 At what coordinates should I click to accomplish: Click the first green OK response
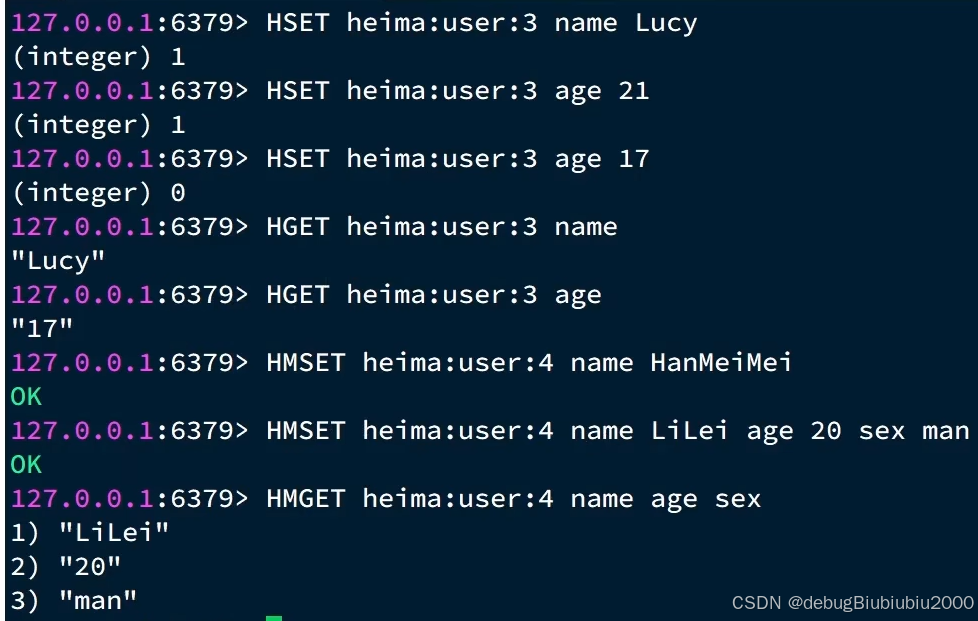26,397
